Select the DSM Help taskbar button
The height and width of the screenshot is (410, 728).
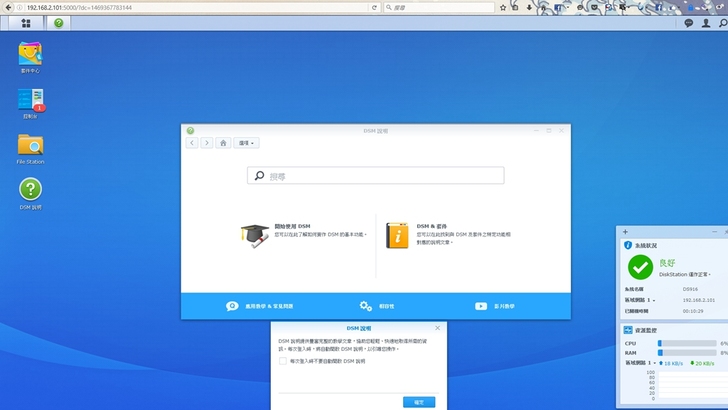[x=58, y=23]
